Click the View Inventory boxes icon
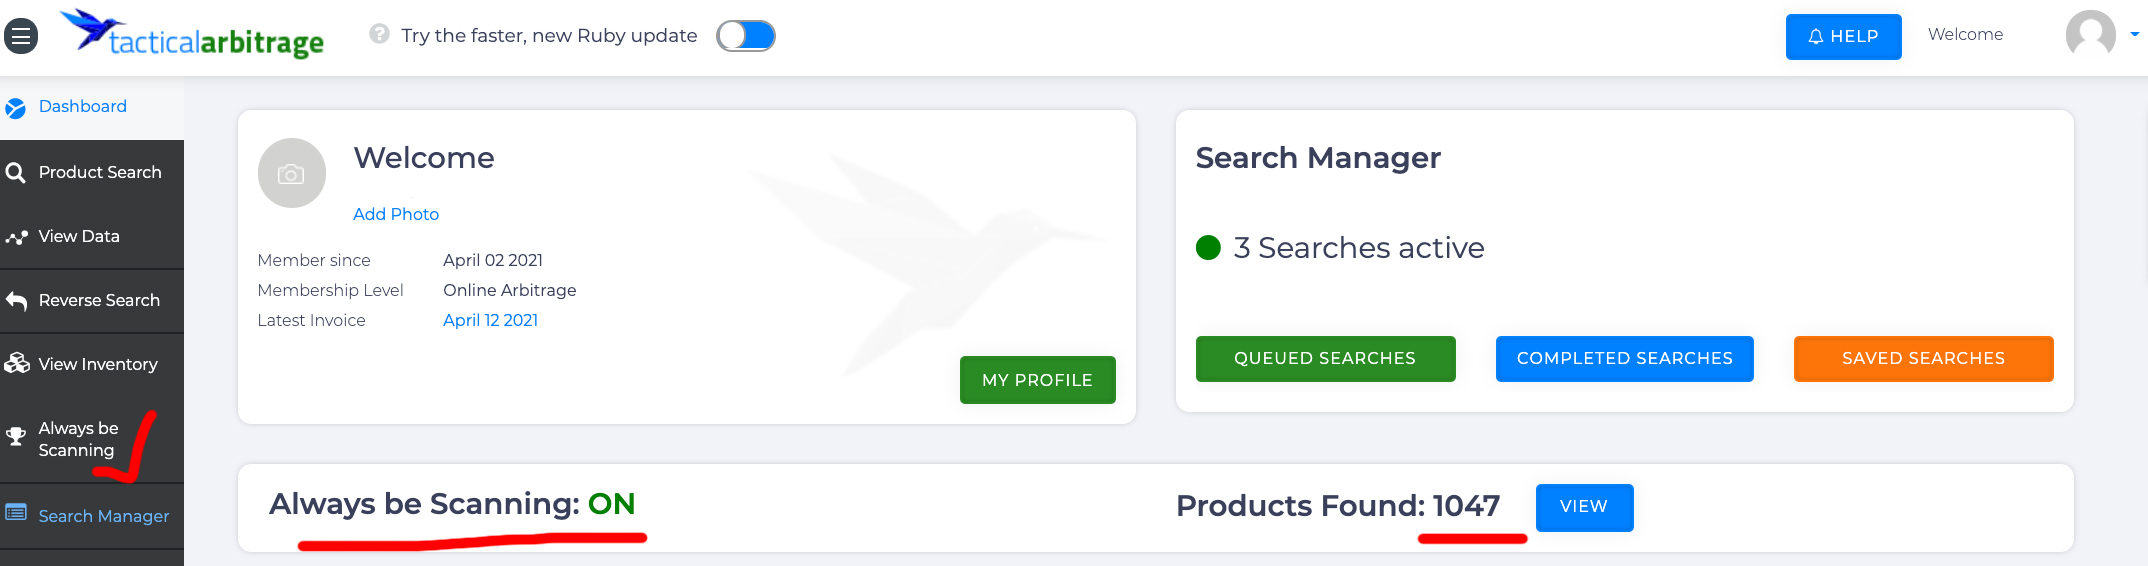The width and height of the screenshot is (2148, 566). 17,364
